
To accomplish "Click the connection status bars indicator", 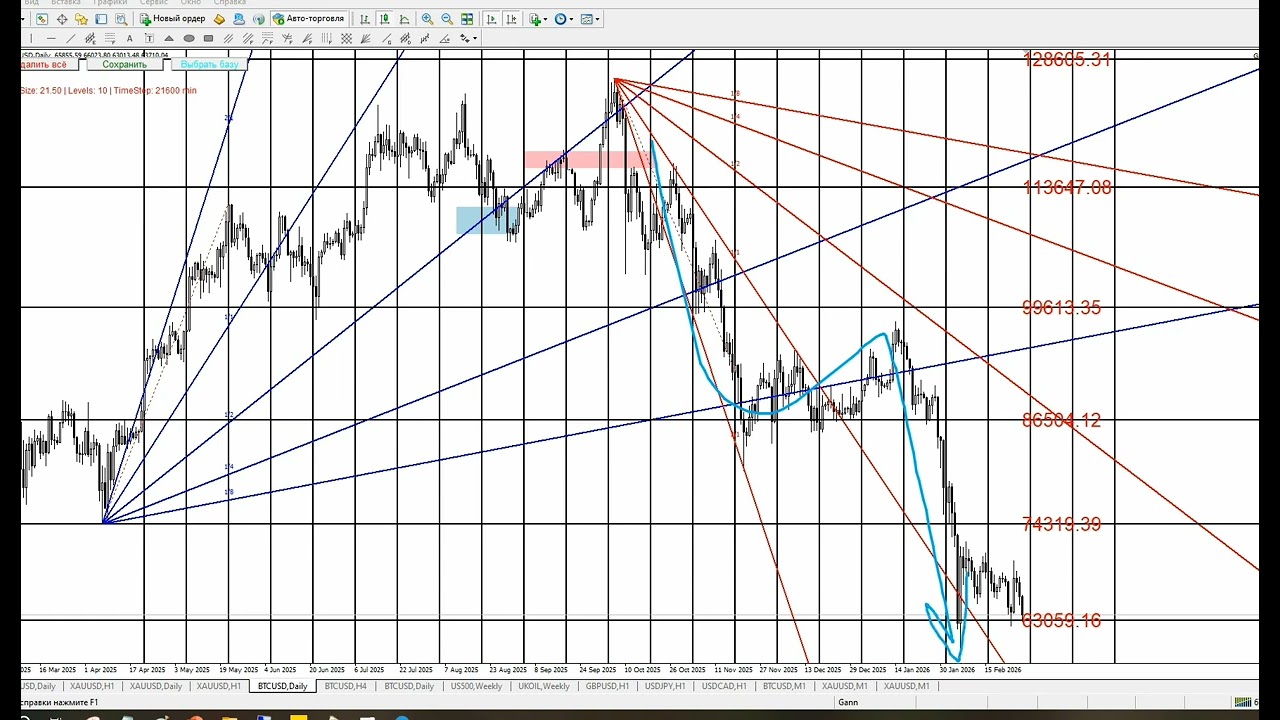I will coord(1245,702).
